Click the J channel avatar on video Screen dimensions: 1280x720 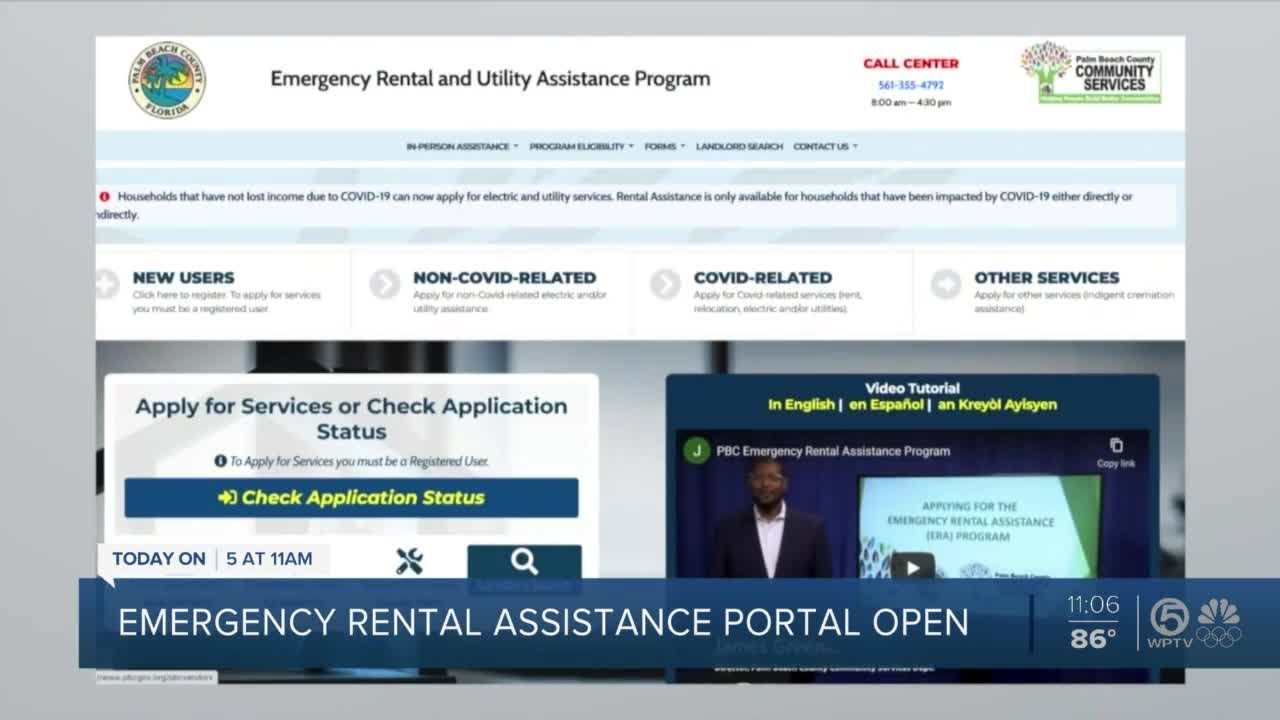(697, 450)
